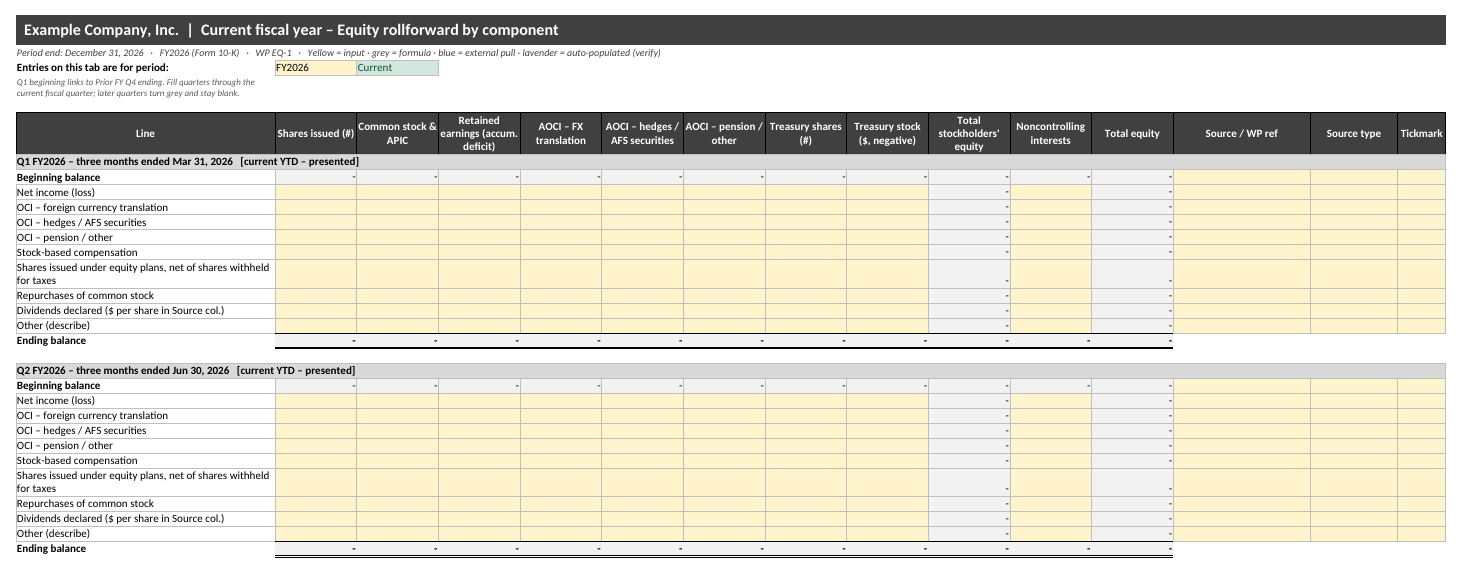Screen dimensions: 1461x573
Task: Select the 'AOCI – FX translation' column header
Action: pos(561,134)
